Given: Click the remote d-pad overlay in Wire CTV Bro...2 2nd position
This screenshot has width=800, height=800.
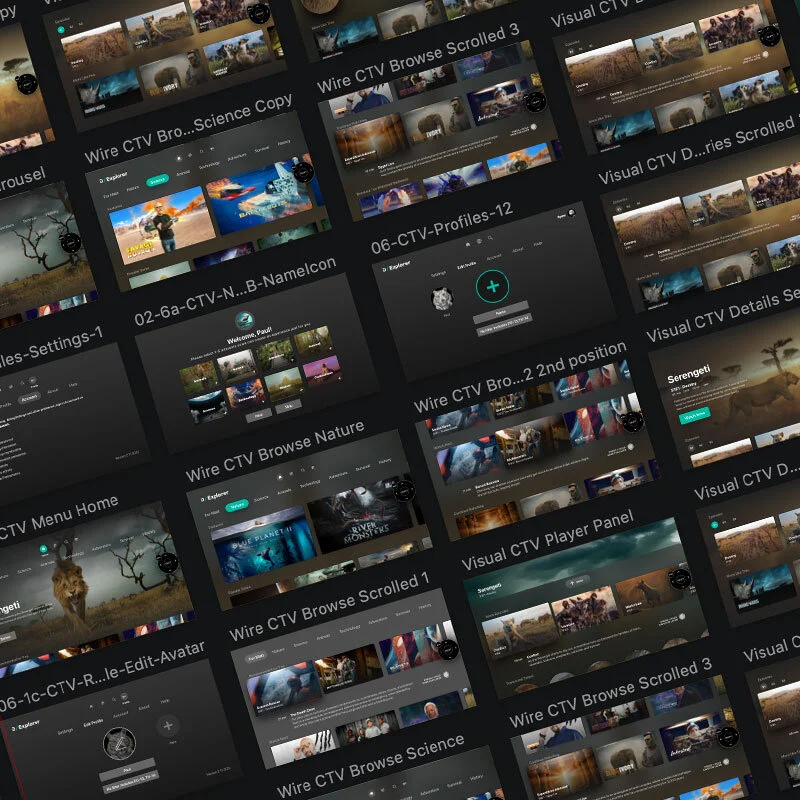Looking at the screenshot, I should (x=633, y=421).
